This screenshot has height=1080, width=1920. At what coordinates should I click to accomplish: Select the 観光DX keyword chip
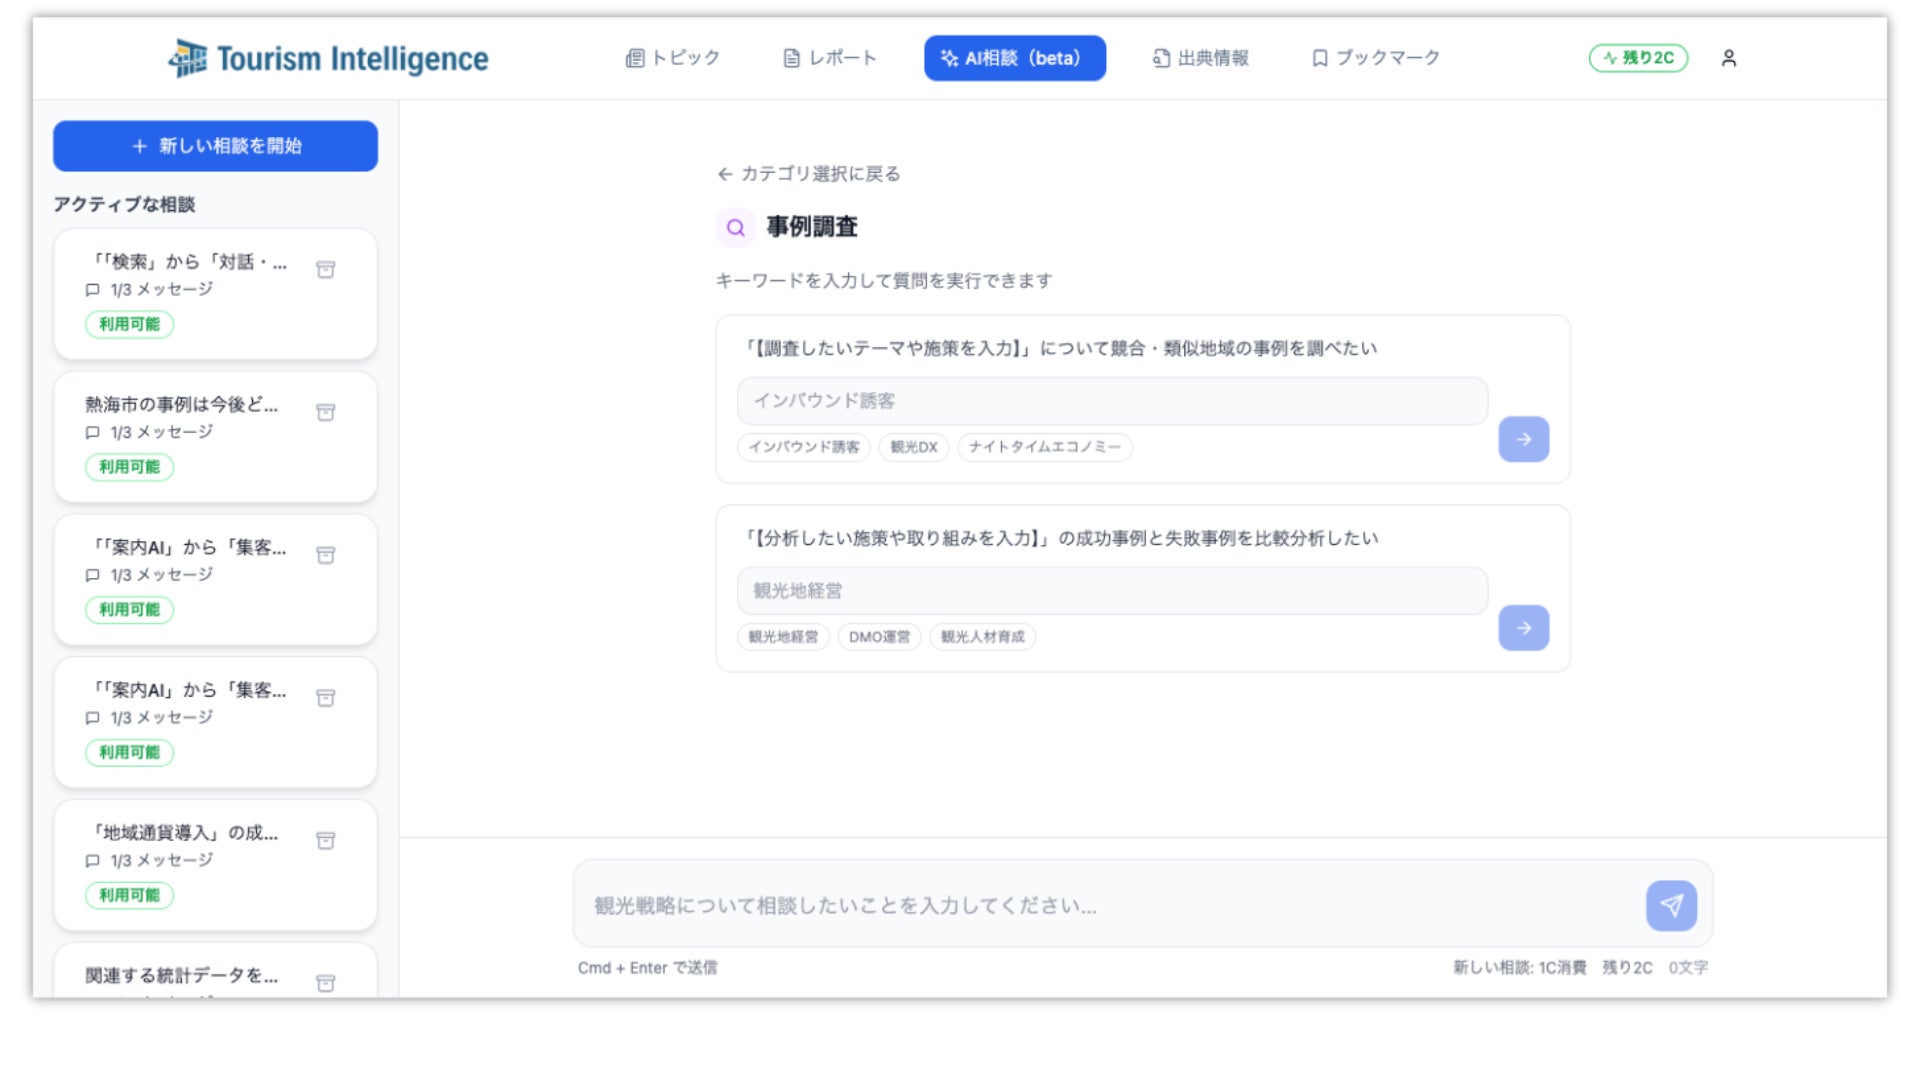(913, 447)
